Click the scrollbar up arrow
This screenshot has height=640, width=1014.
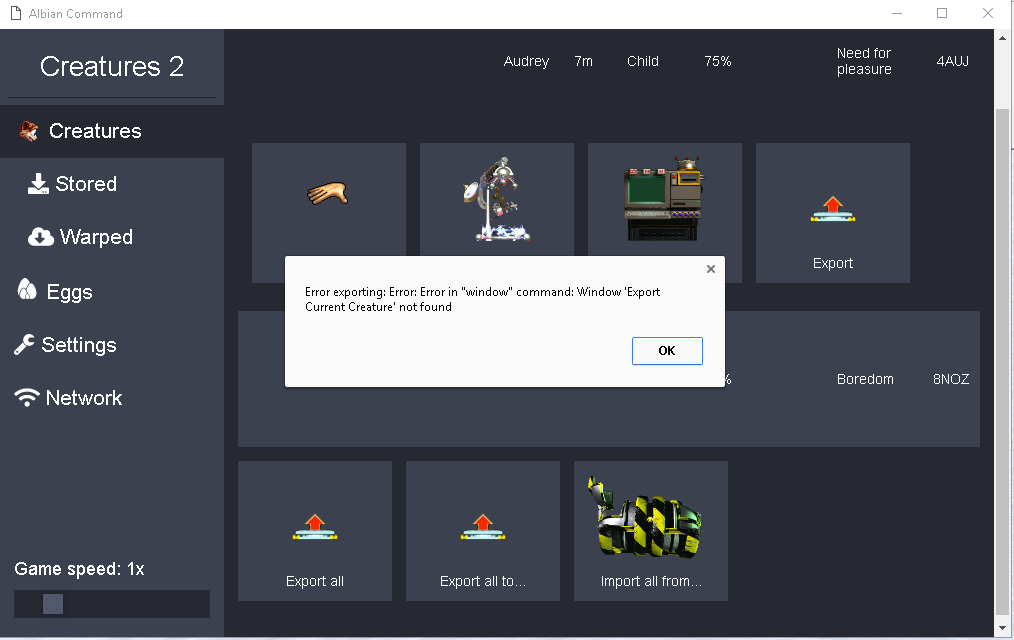[1002, 37]
